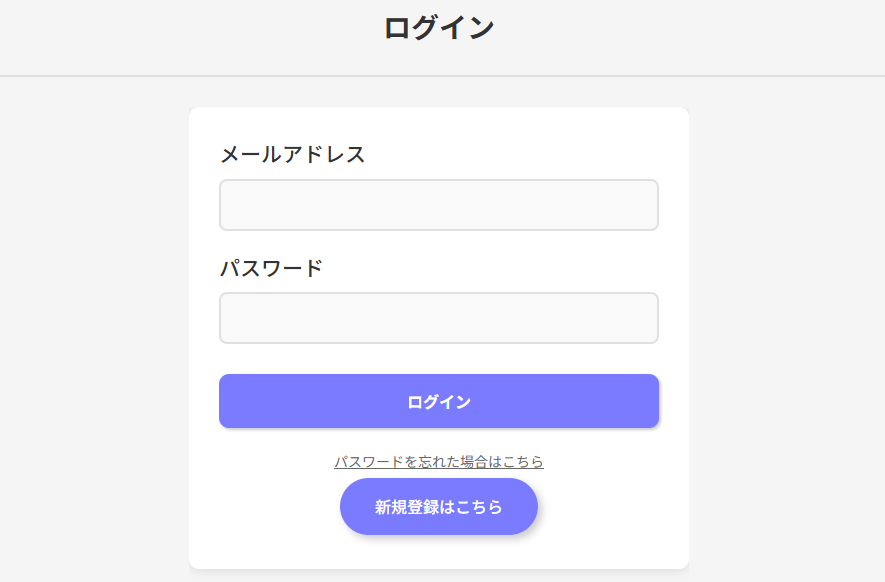Viewport: 885px width, 582px height.
Task: Place cursor in the email address box
Action: (438, 205)
